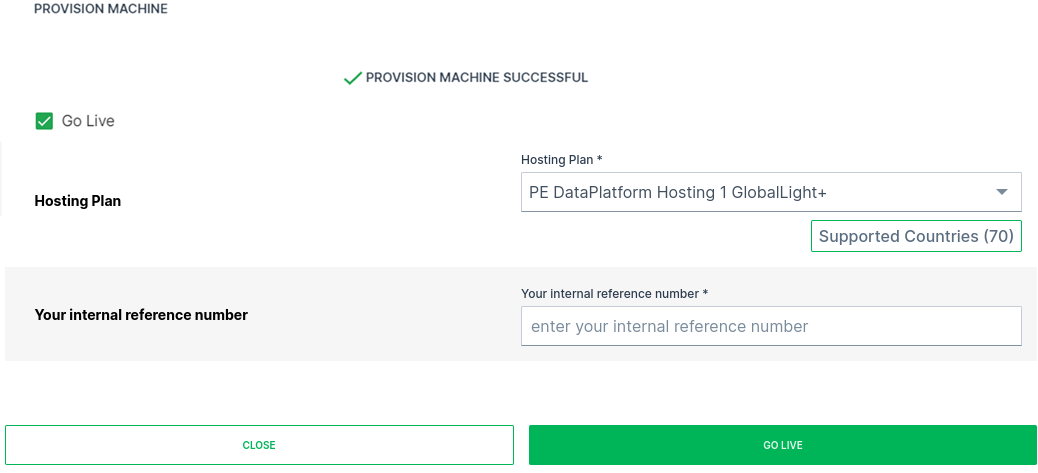Click the small "Your internal reference number *" caption

[x=614, y=294]
